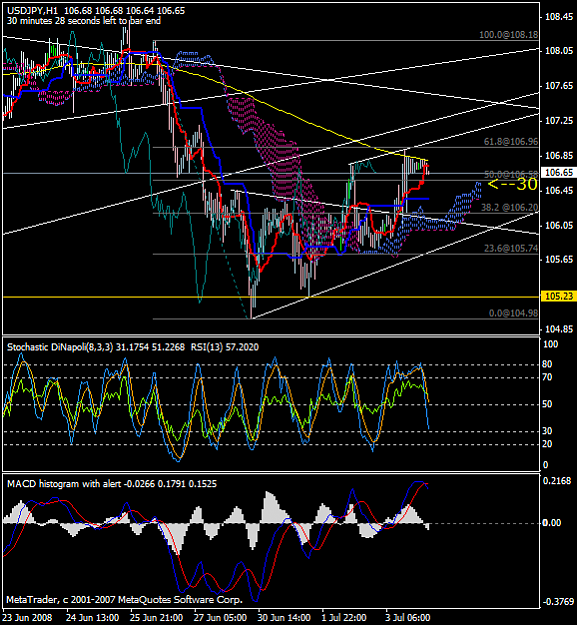Click the 23 Jun 2008 date on time axis
Image resolution: width=577 pixels, height=625 pixels.
[28, 617]
